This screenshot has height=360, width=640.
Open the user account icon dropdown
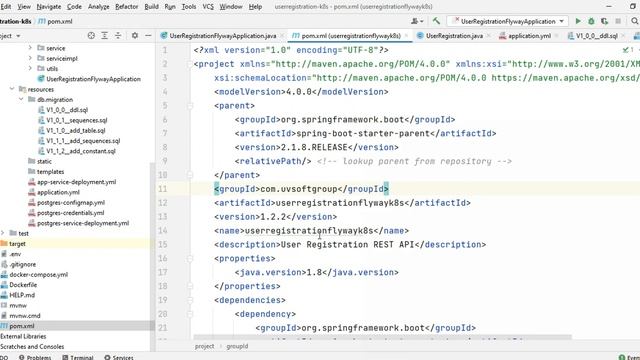[x=417, y=21]
